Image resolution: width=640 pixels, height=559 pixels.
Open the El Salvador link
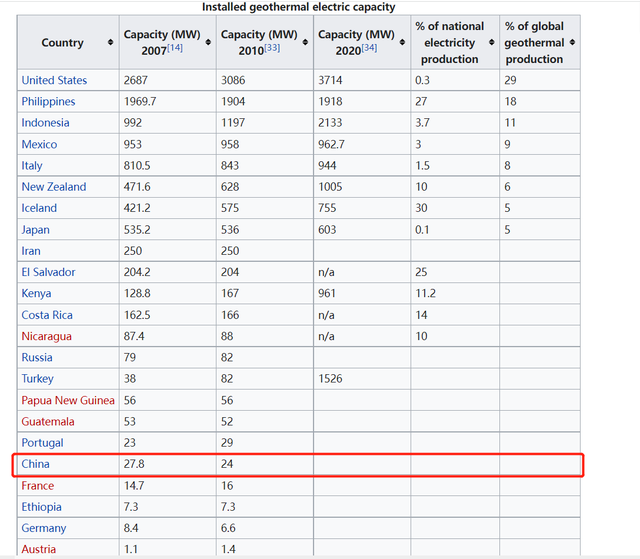tap(48, 272)
